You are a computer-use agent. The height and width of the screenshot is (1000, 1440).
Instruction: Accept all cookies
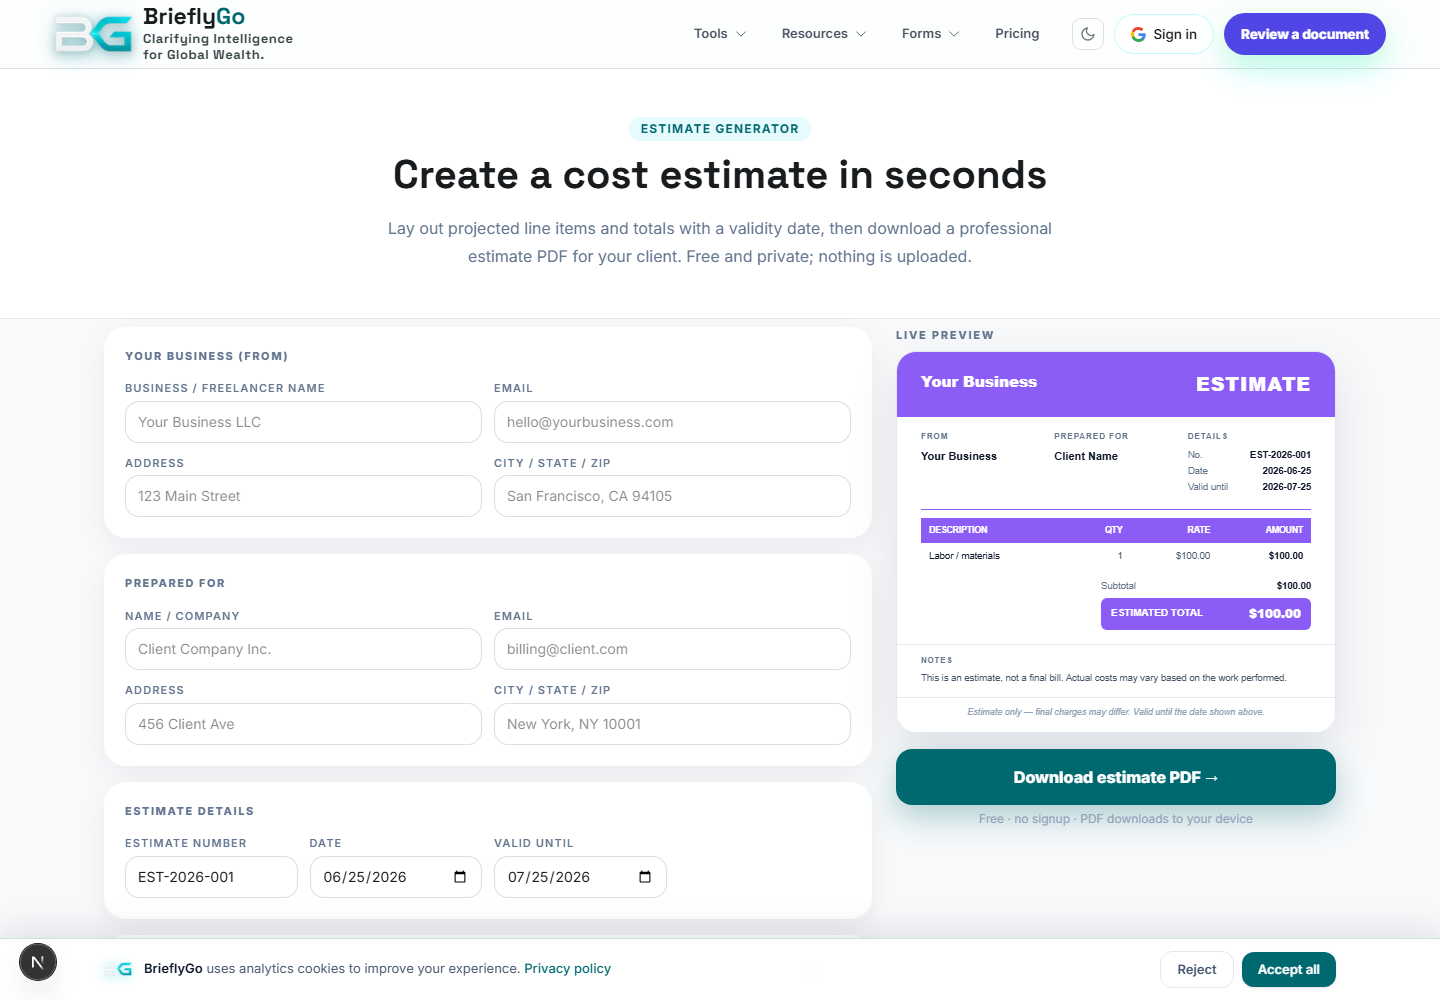tap(1289, 969)
